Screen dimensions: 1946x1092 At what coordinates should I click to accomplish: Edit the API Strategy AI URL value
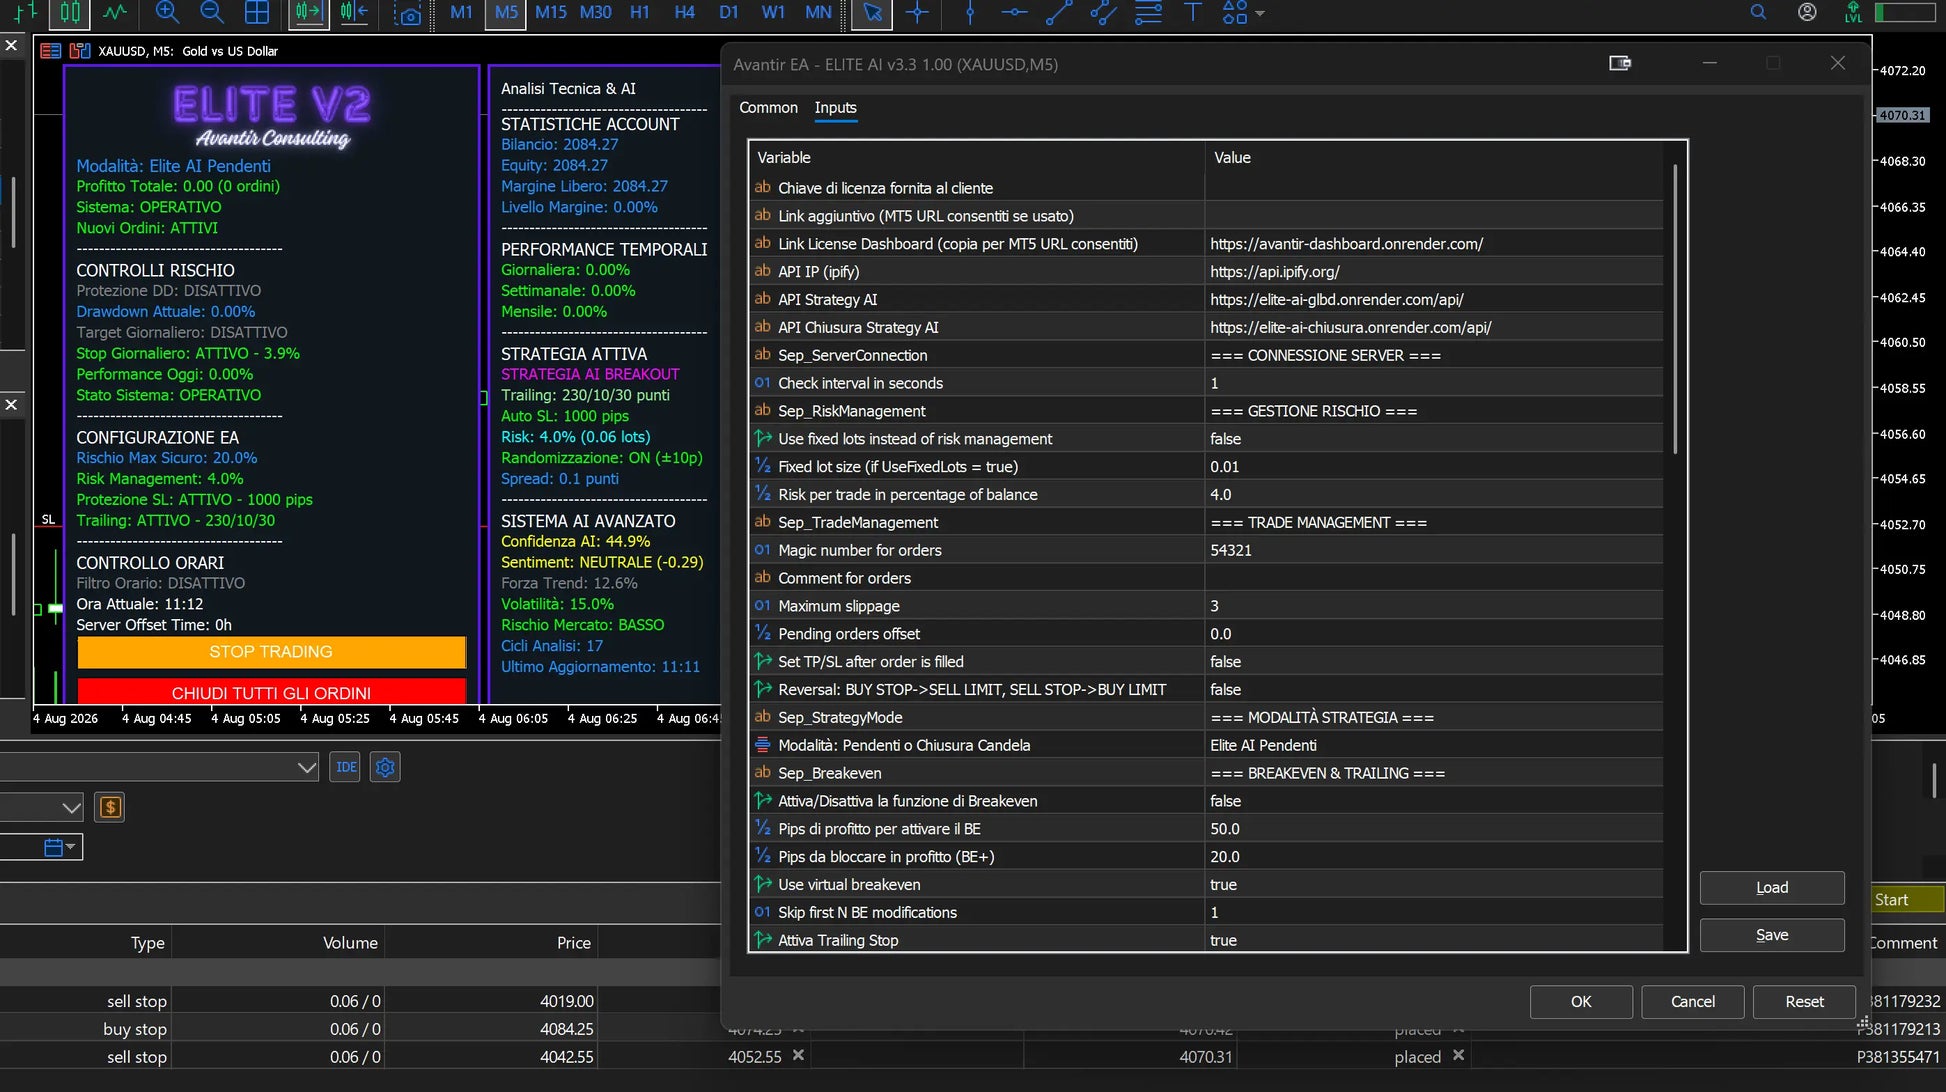point(1433,299)
